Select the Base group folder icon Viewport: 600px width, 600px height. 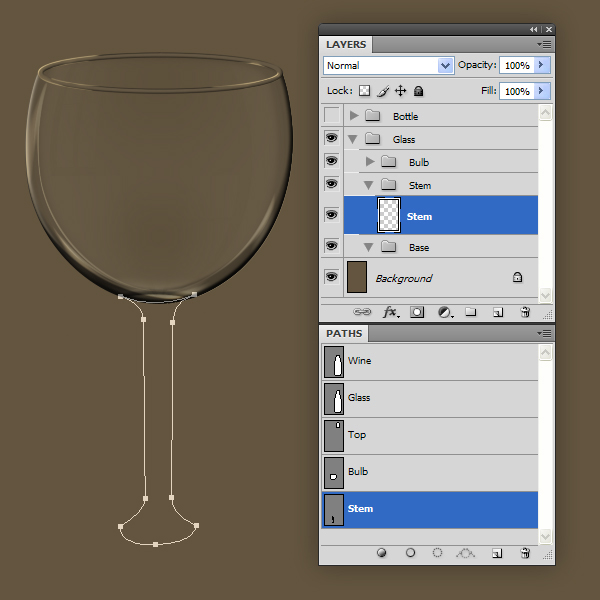(x=388, y=246)
